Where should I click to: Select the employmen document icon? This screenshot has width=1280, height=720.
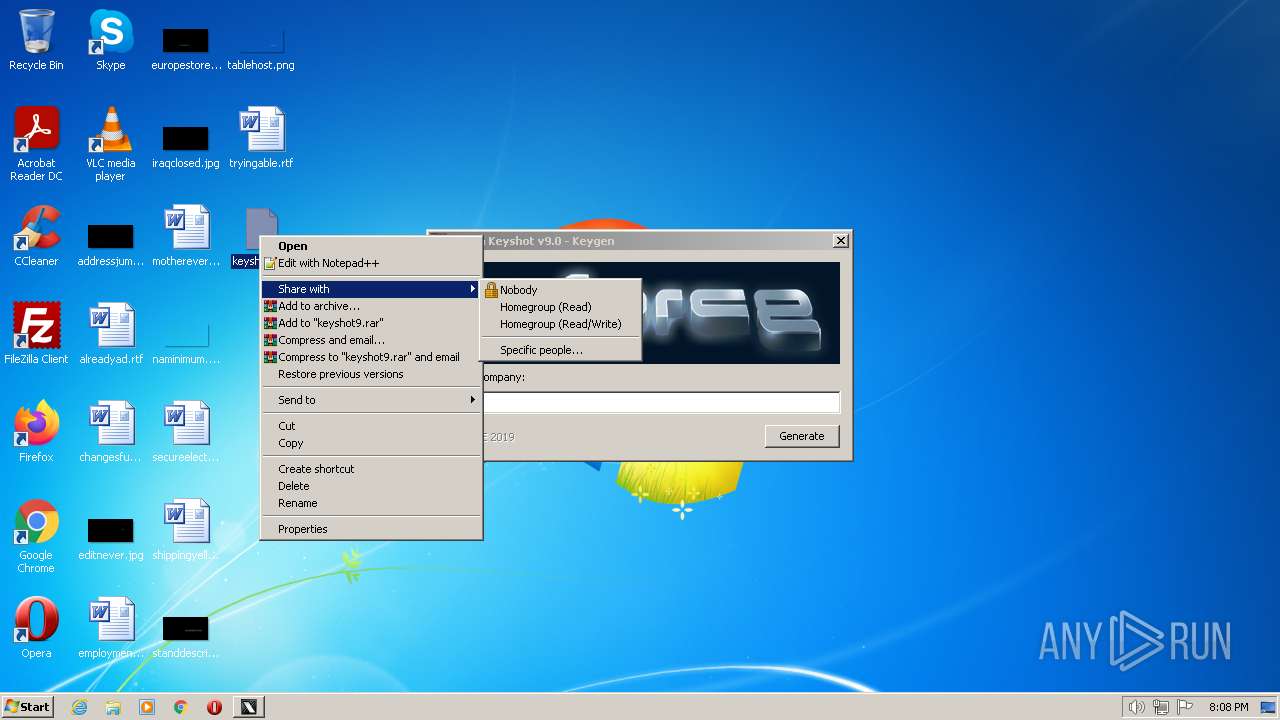pos(110,628)
